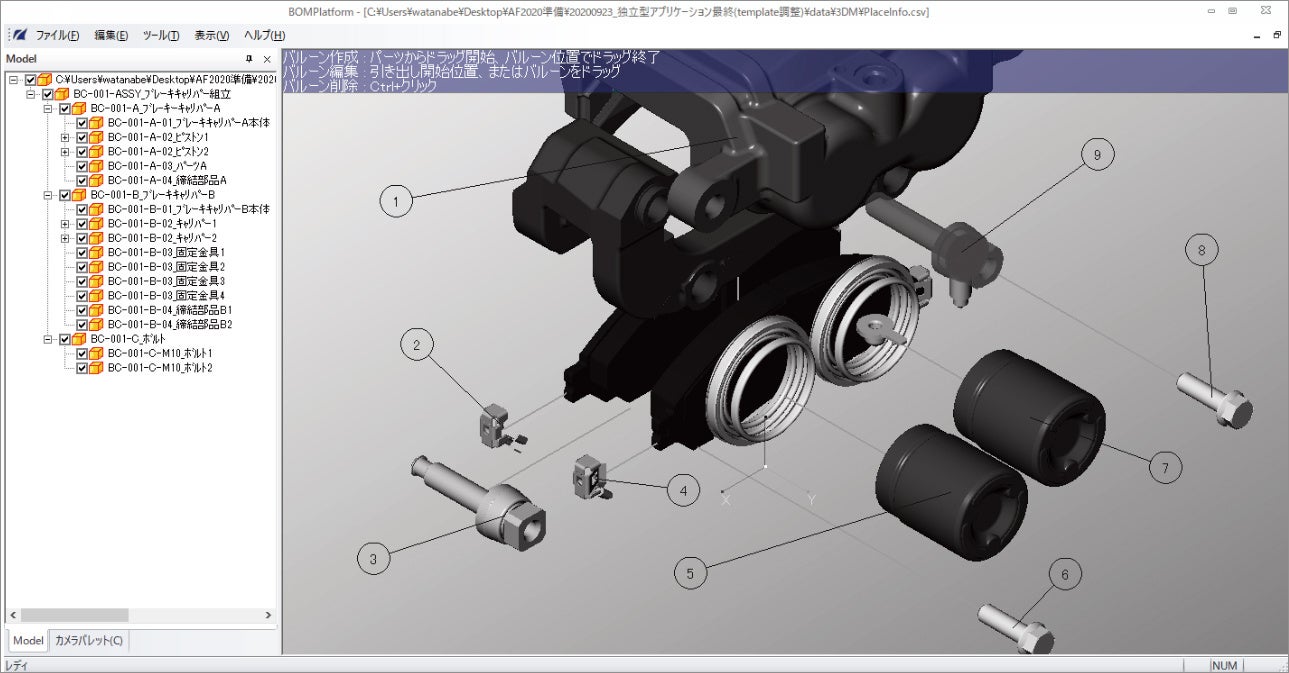Click cube icon of BC-001-ASSY_ブレーキキャリパー組立
This screenshot has width=1289, height=673.
[62, 94]
